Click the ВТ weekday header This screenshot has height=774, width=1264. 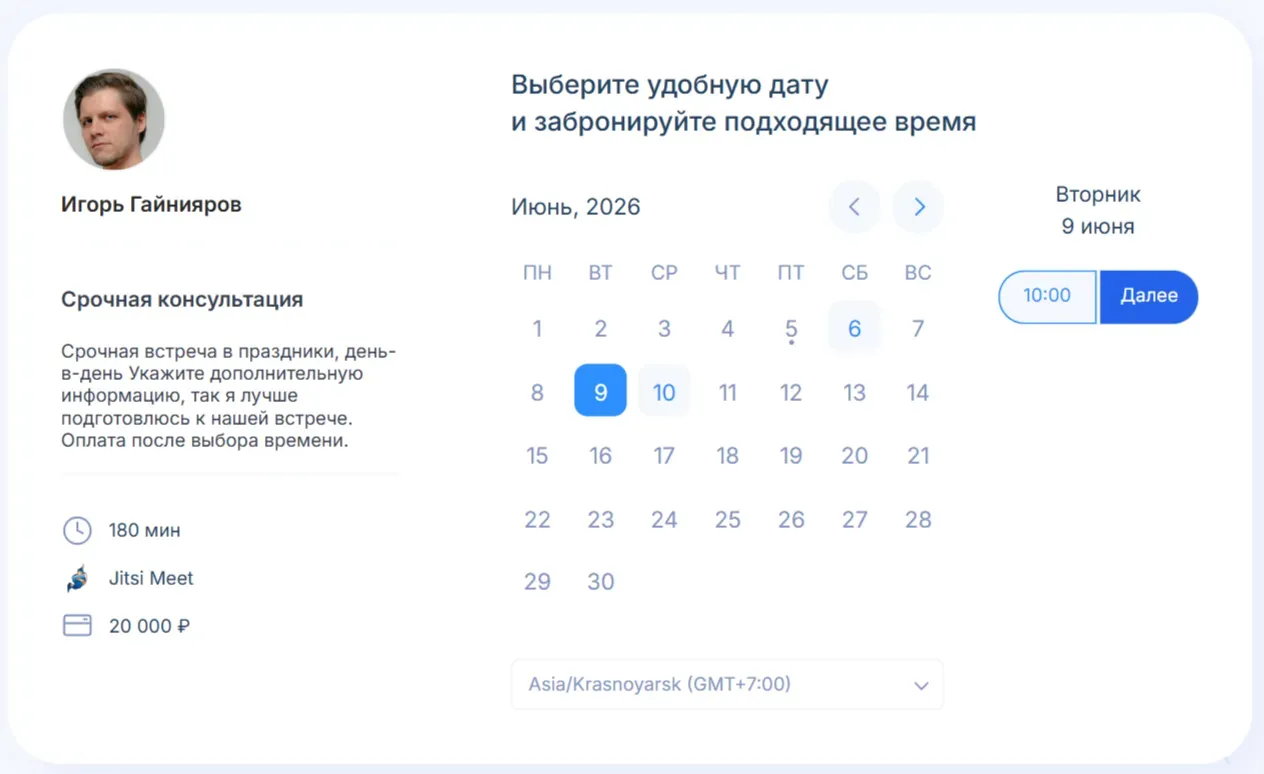pos(600,273)
